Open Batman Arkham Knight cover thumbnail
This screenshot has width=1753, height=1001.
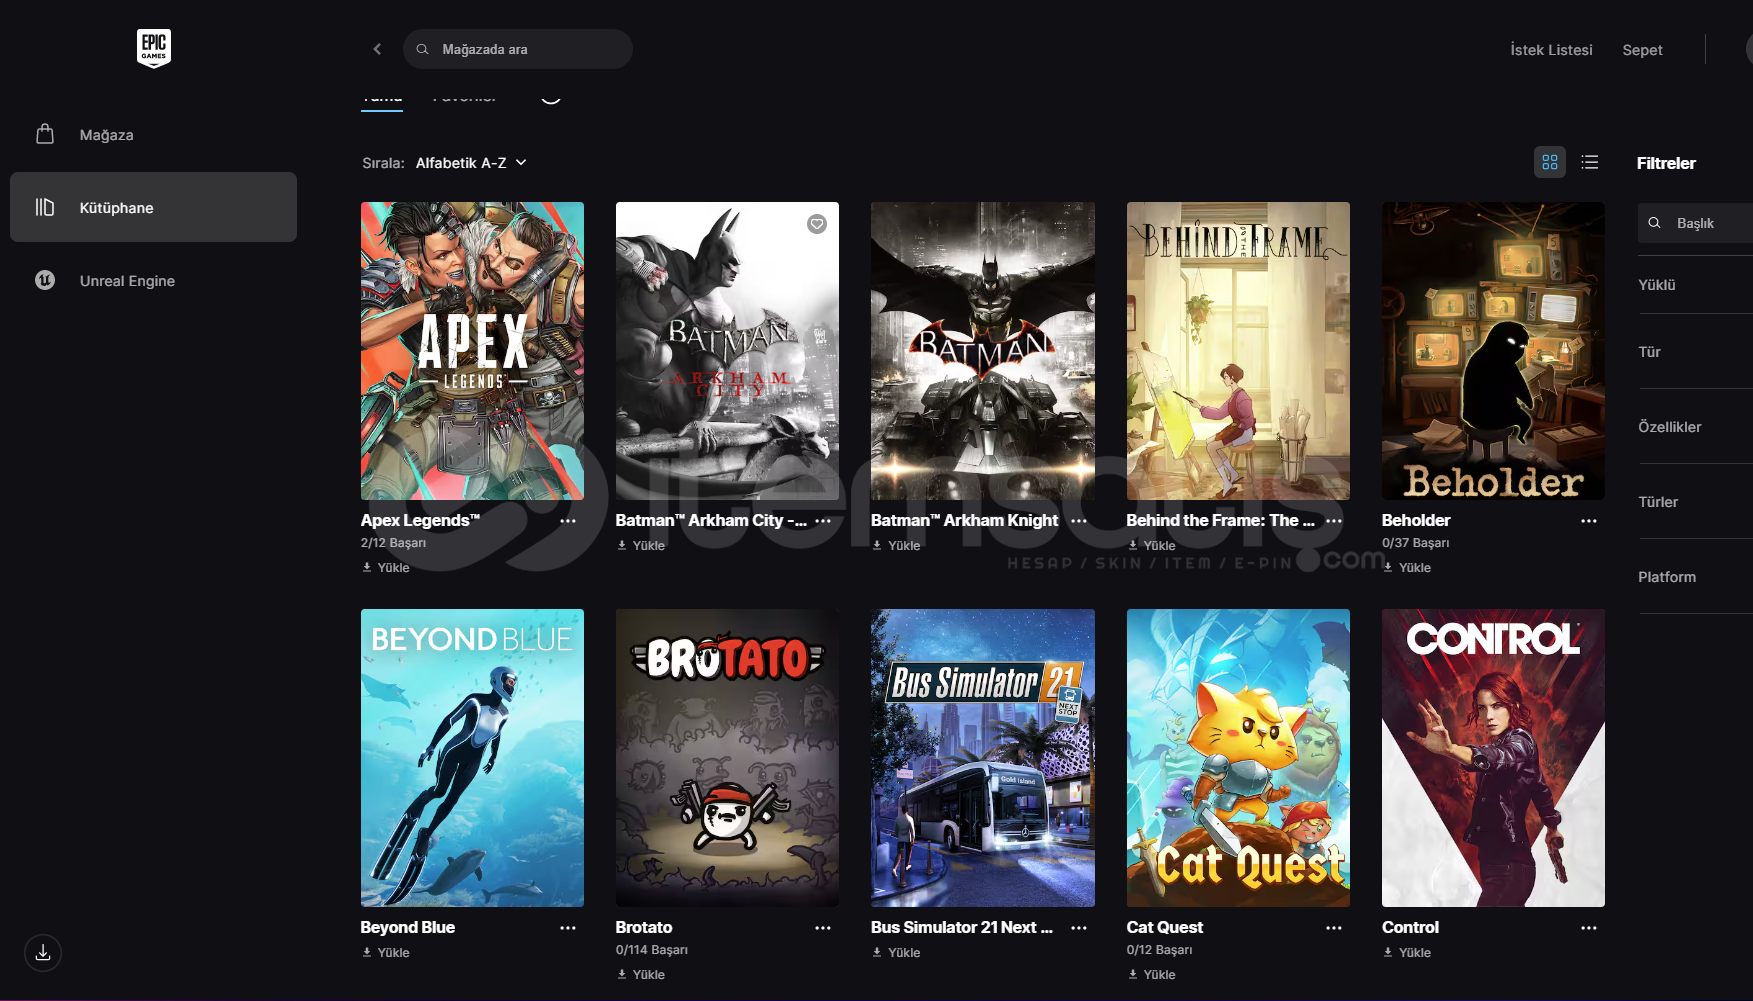click(x=982, y=351)
